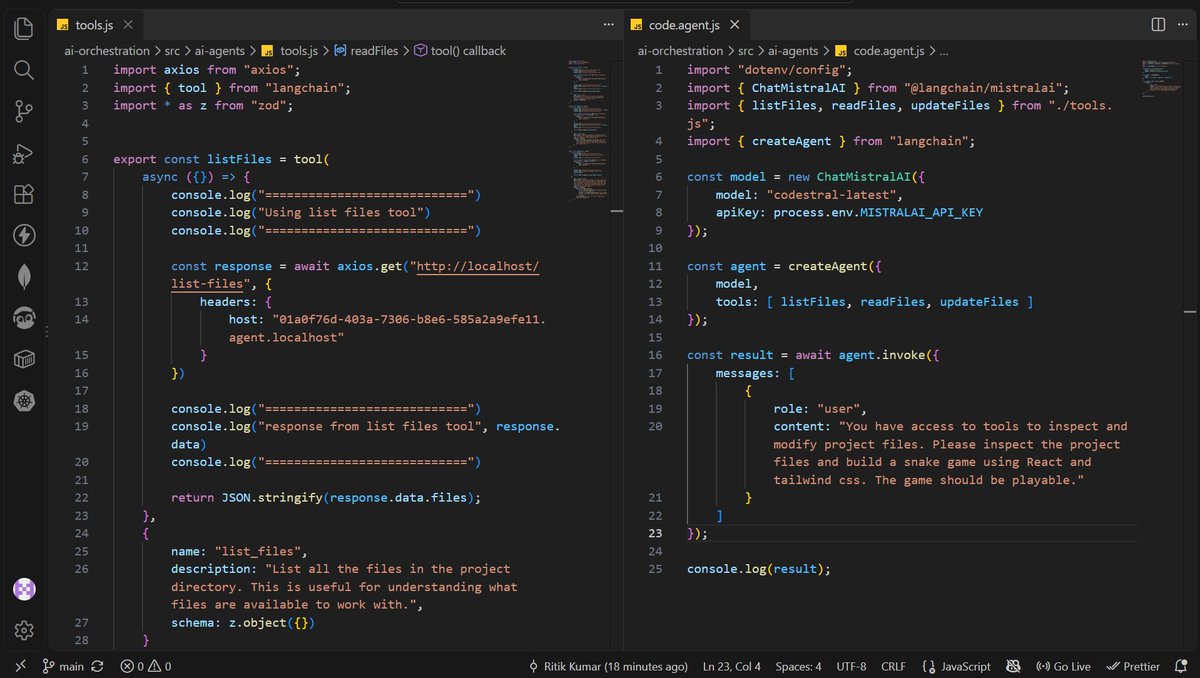Open the Kubernetes helm wheel icon
The width and height of the screenshot is (1200, 678).
coord(24,401)
